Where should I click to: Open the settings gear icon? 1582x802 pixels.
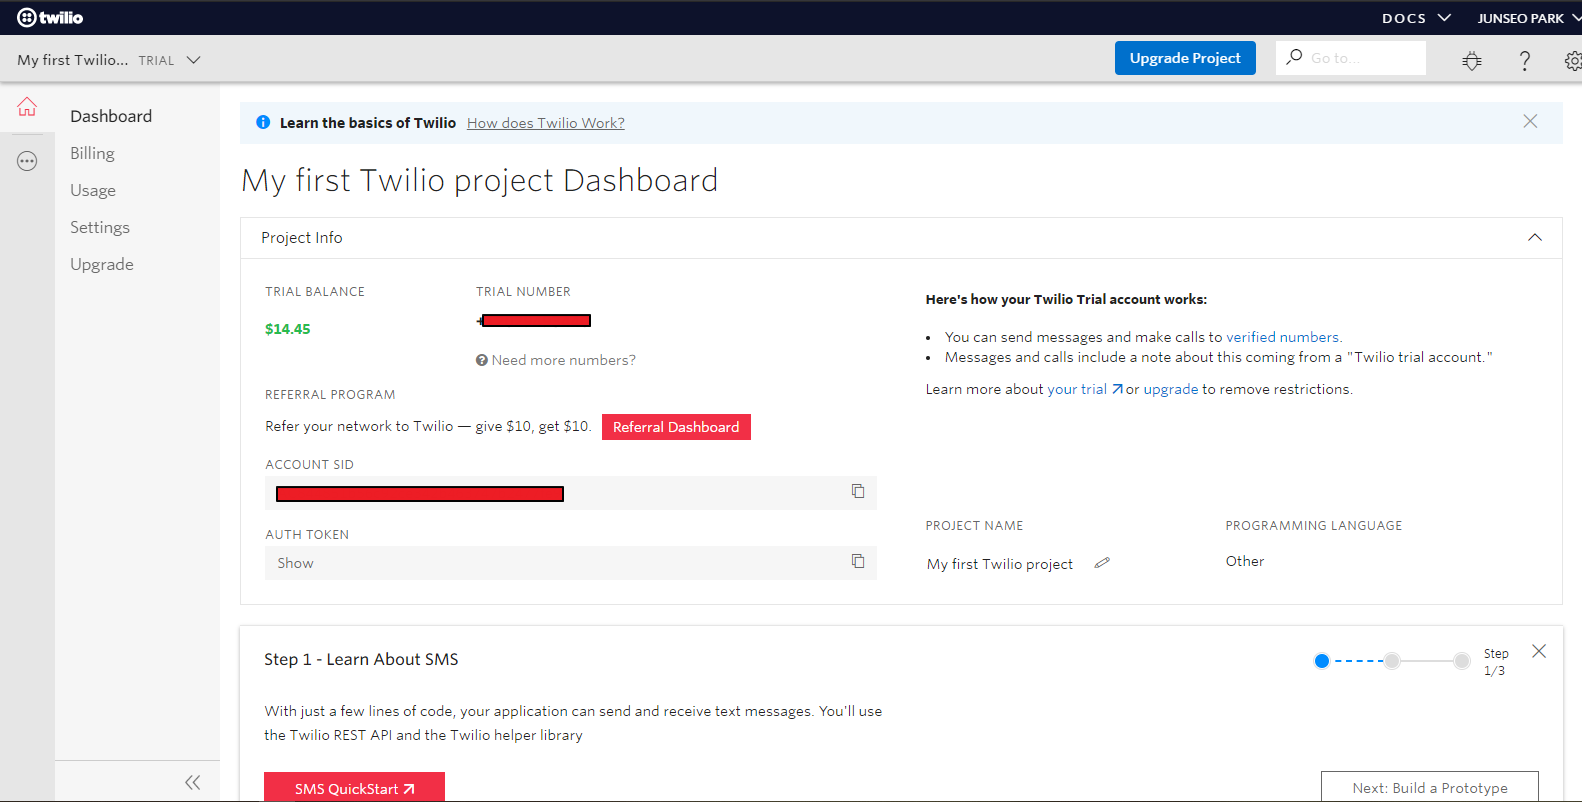click(x=1573, y=60)
